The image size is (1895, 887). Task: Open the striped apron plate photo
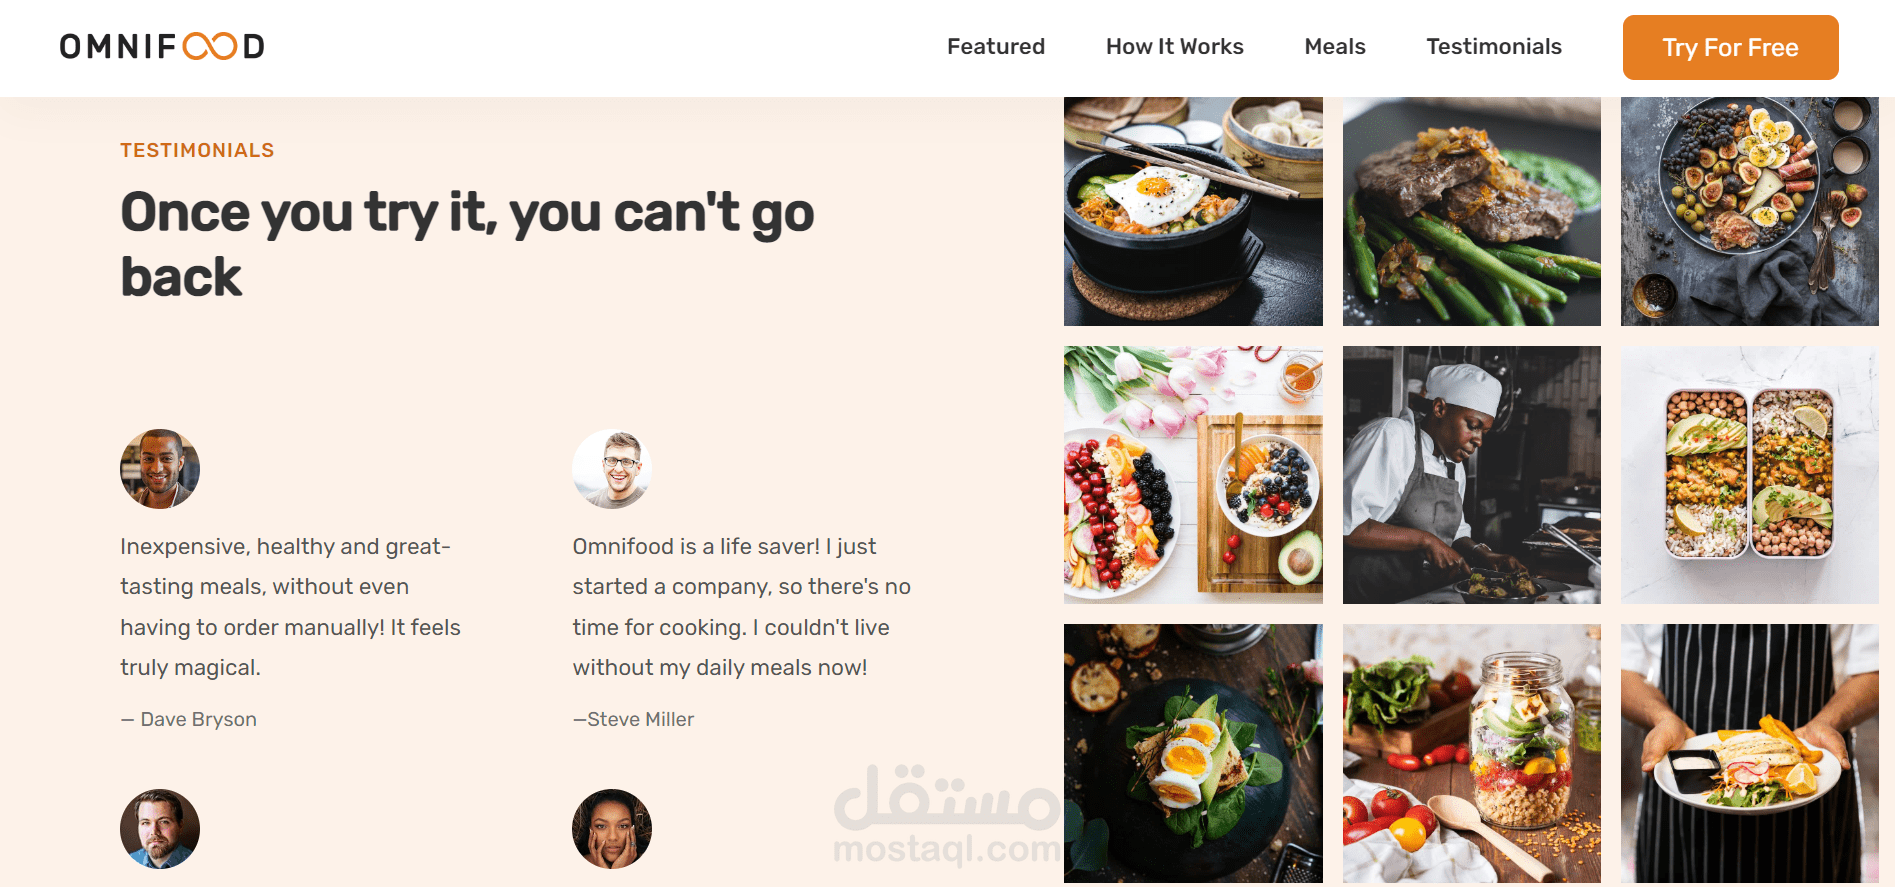point(1750,753)
